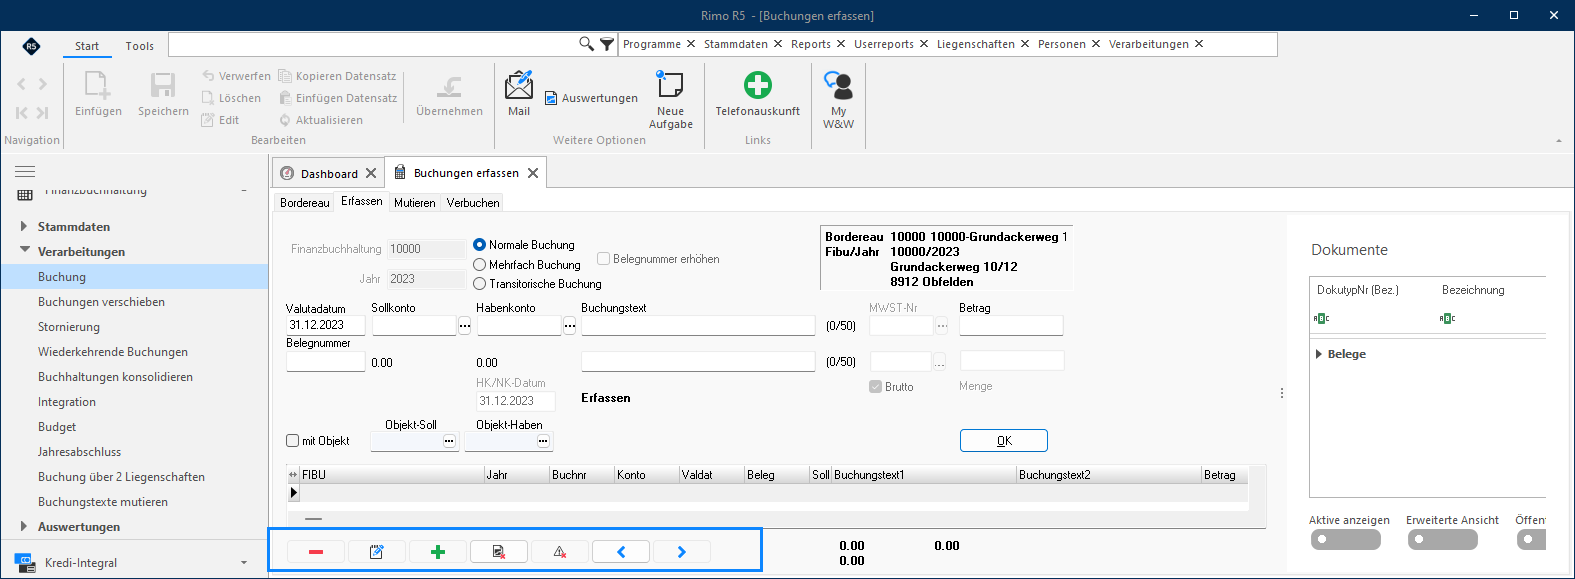This screenshot has width=1575, height=579.
Task: Click Aktualisieren in the ribbon
Action: click(x=321, y=120)
